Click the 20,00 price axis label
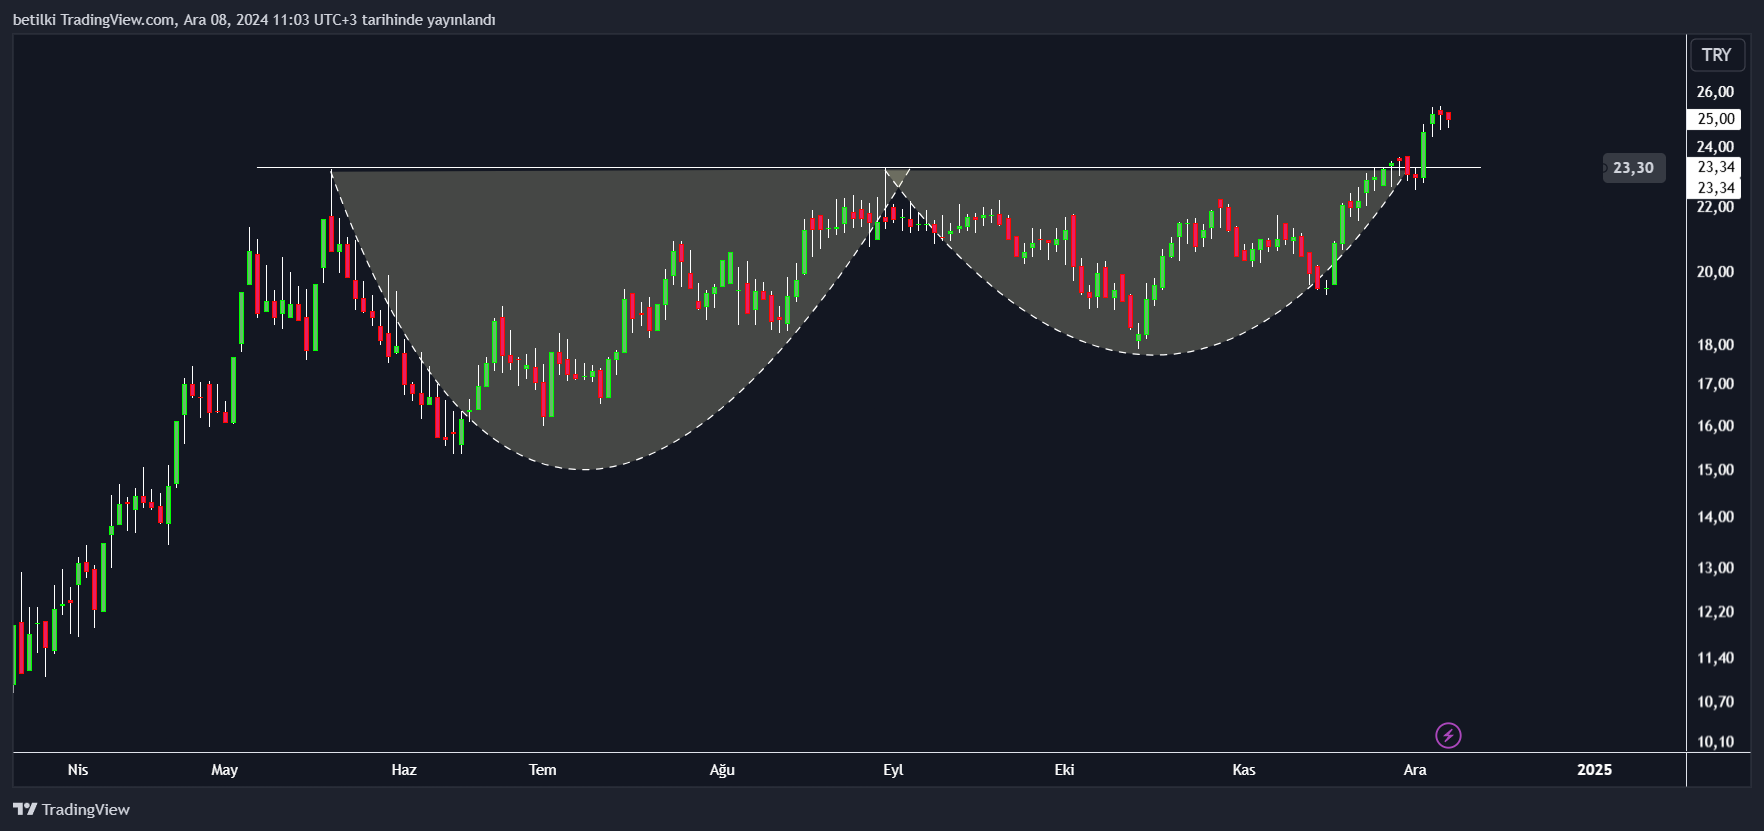Image resolution: width=1764 pixels, height=831 pixels. pos(1715,272)
